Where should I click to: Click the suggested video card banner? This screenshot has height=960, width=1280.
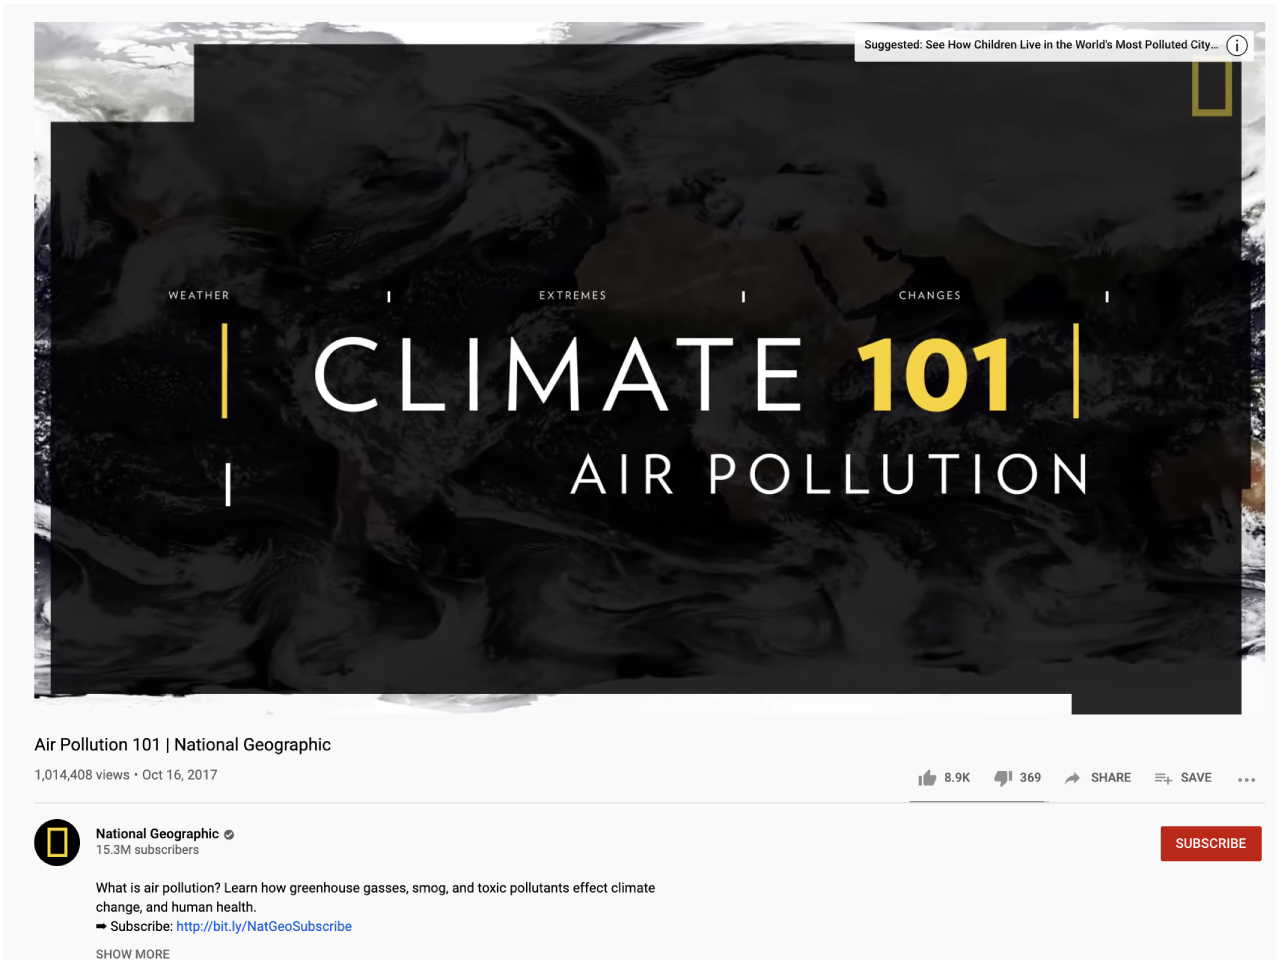coord(1054,45)
